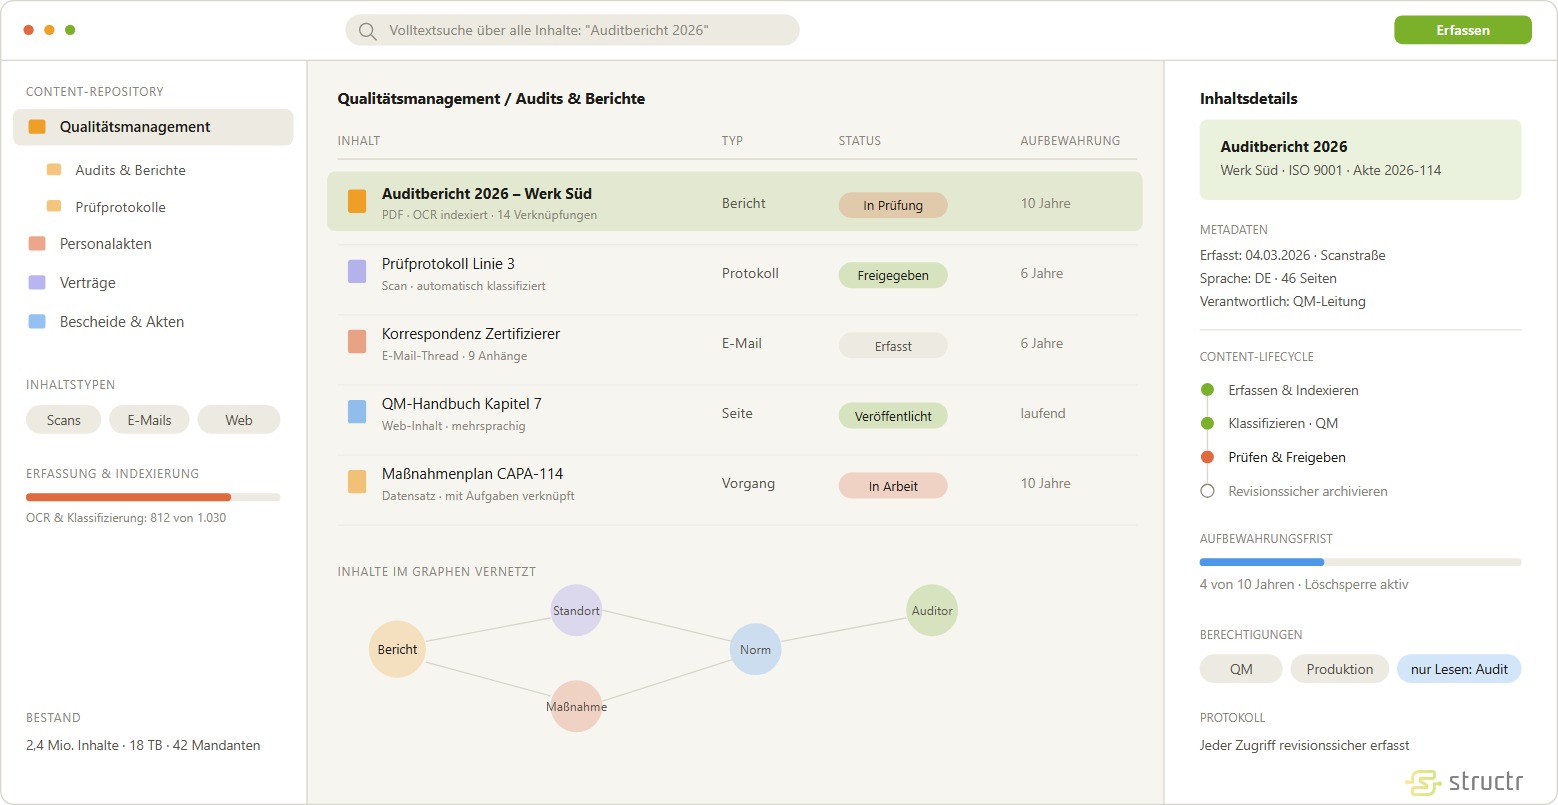Select the Prüfen & Freigeben lifecycle dot
The height and width of the screenshot is (805, 1558).
pyautogui.click(x=1207, y=457)
